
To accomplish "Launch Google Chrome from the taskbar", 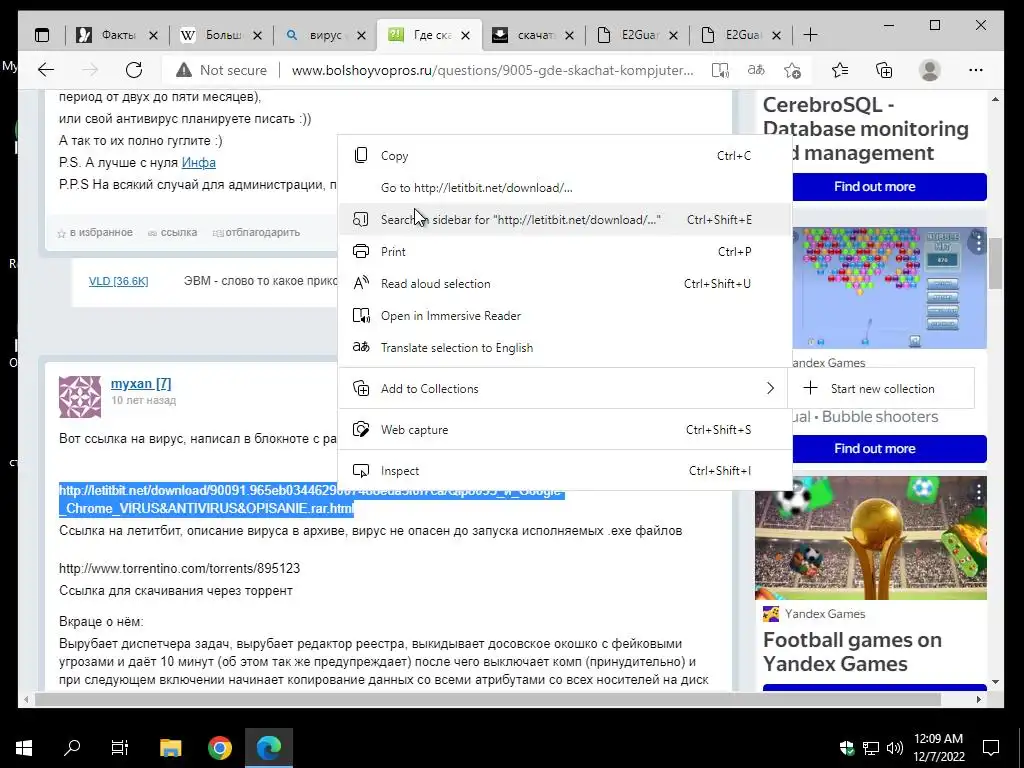I will pos(219,748).
